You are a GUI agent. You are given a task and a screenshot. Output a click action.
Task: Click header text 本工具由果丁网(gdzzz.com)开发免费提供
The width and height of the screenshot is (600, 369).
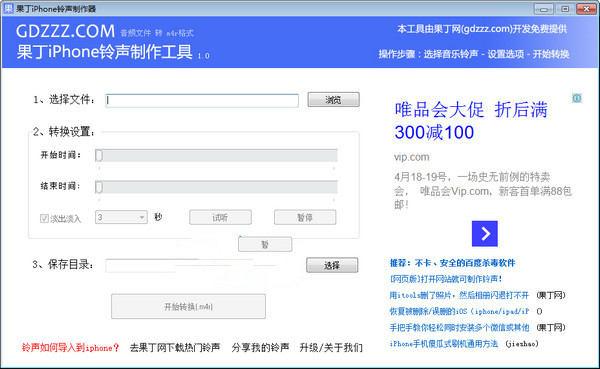482,29
